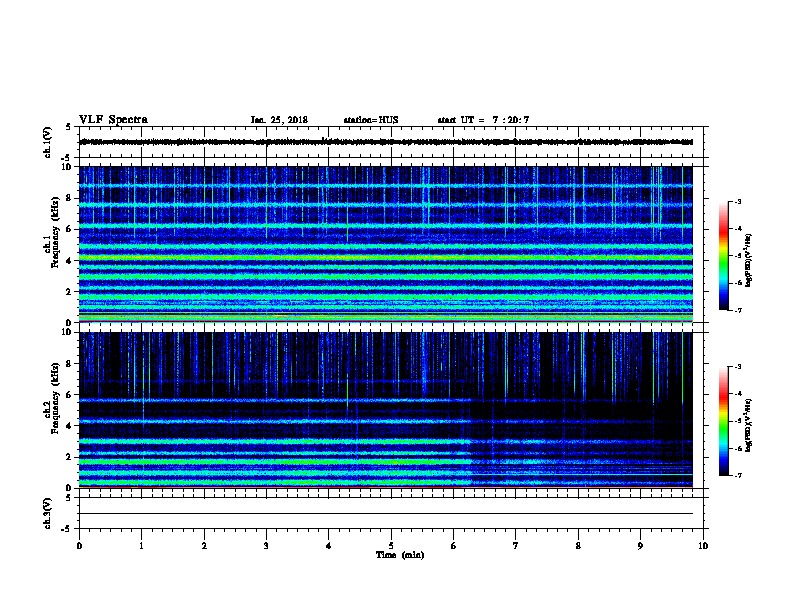The image size is (792, 612).
Task: Click the time-axis tick label "0"
Action: pos(79,546)
